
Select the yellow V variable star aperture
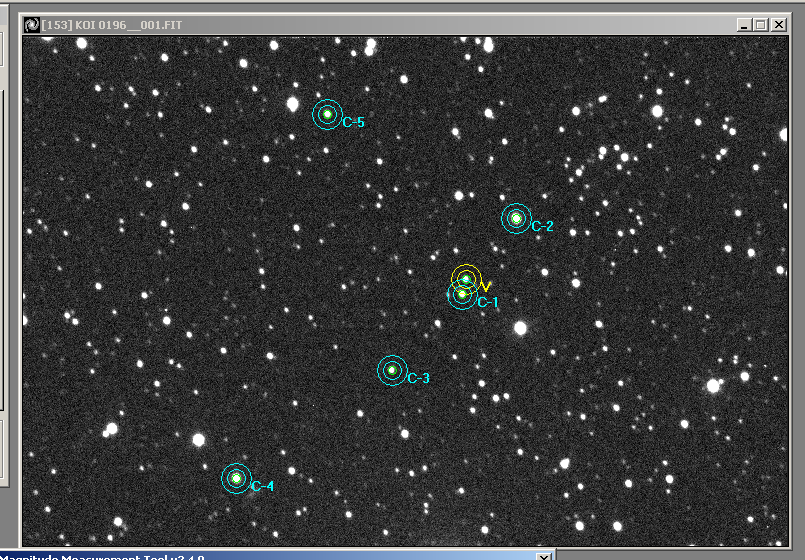click(466, 279)
